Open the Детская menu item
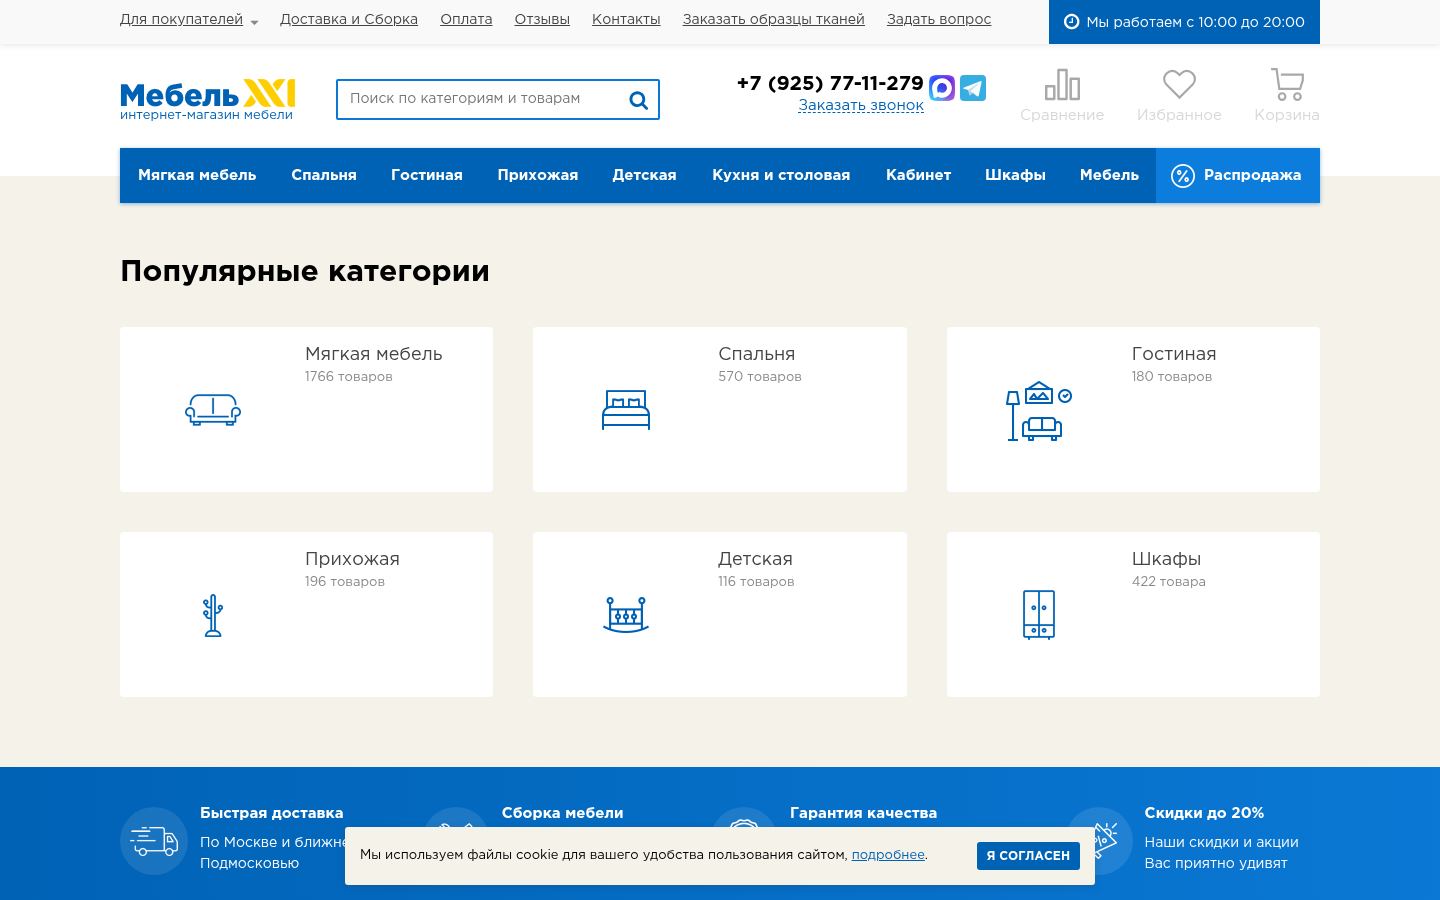The image size is (1440, 900). (644, 176)
